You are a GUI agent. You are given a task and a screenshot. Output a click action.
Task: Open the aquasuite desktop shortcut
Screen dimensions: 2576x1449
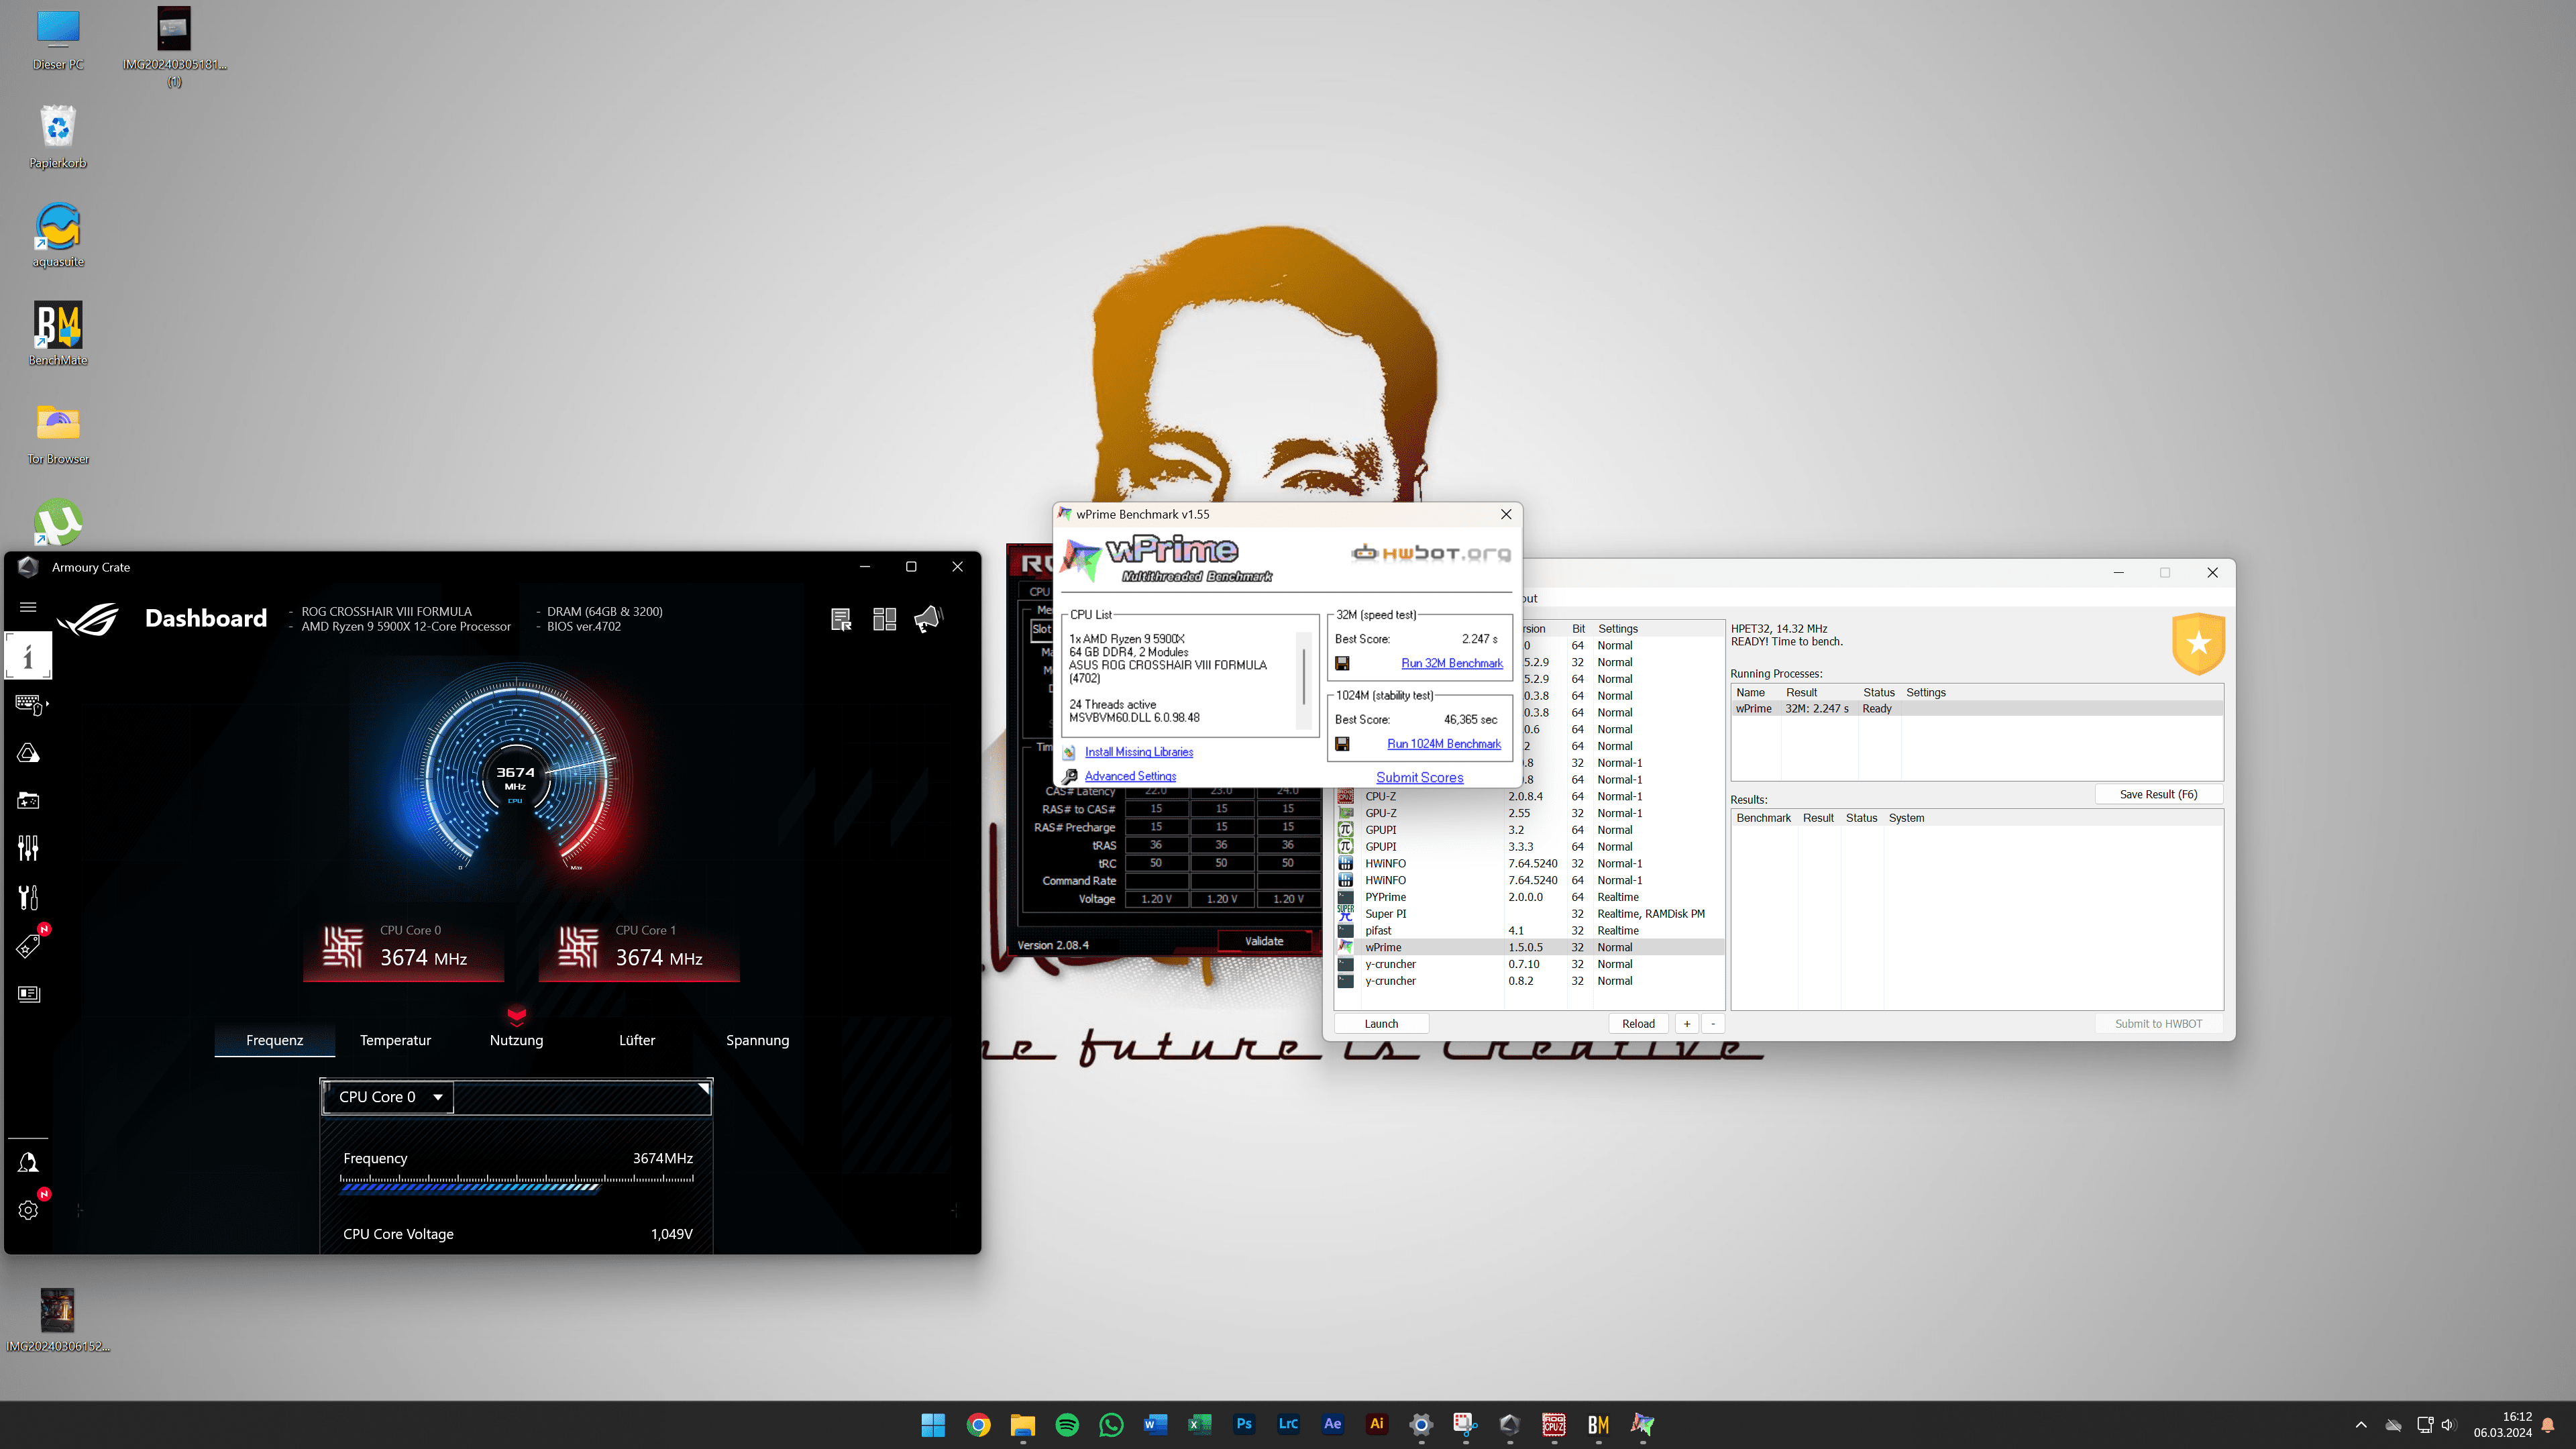[58, 236]
